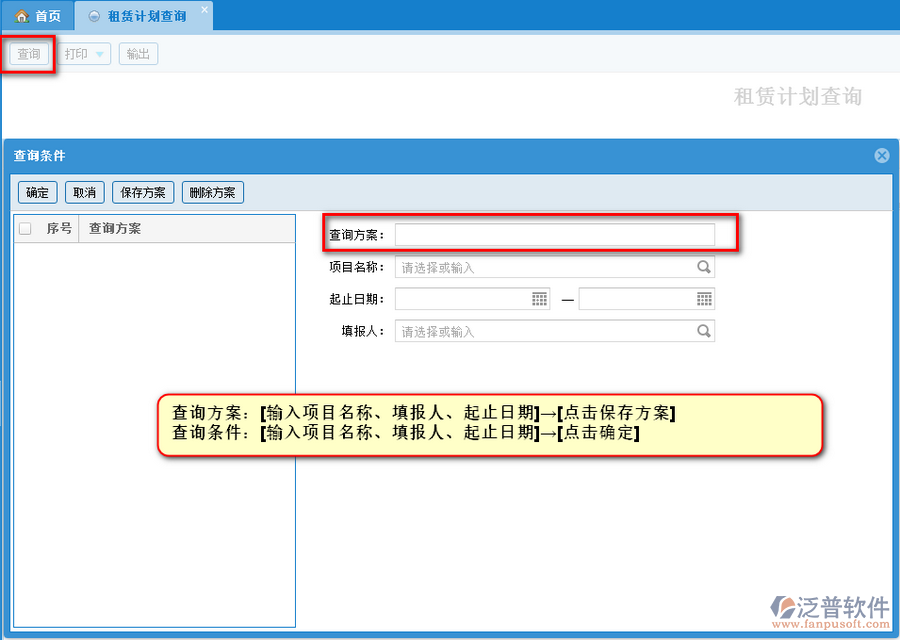Click the 输出 toolbar button
The width and height of the screenshot is (900, 640).
138,54
